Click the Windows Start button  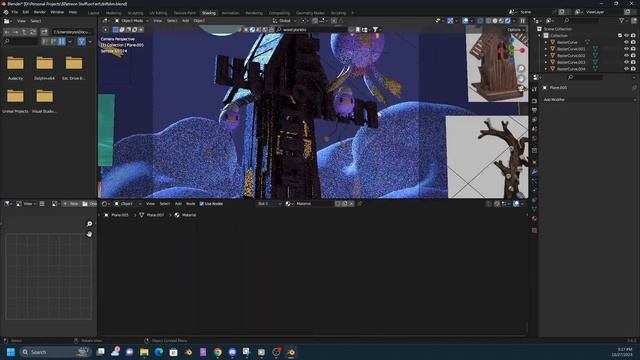pos(11,352)
